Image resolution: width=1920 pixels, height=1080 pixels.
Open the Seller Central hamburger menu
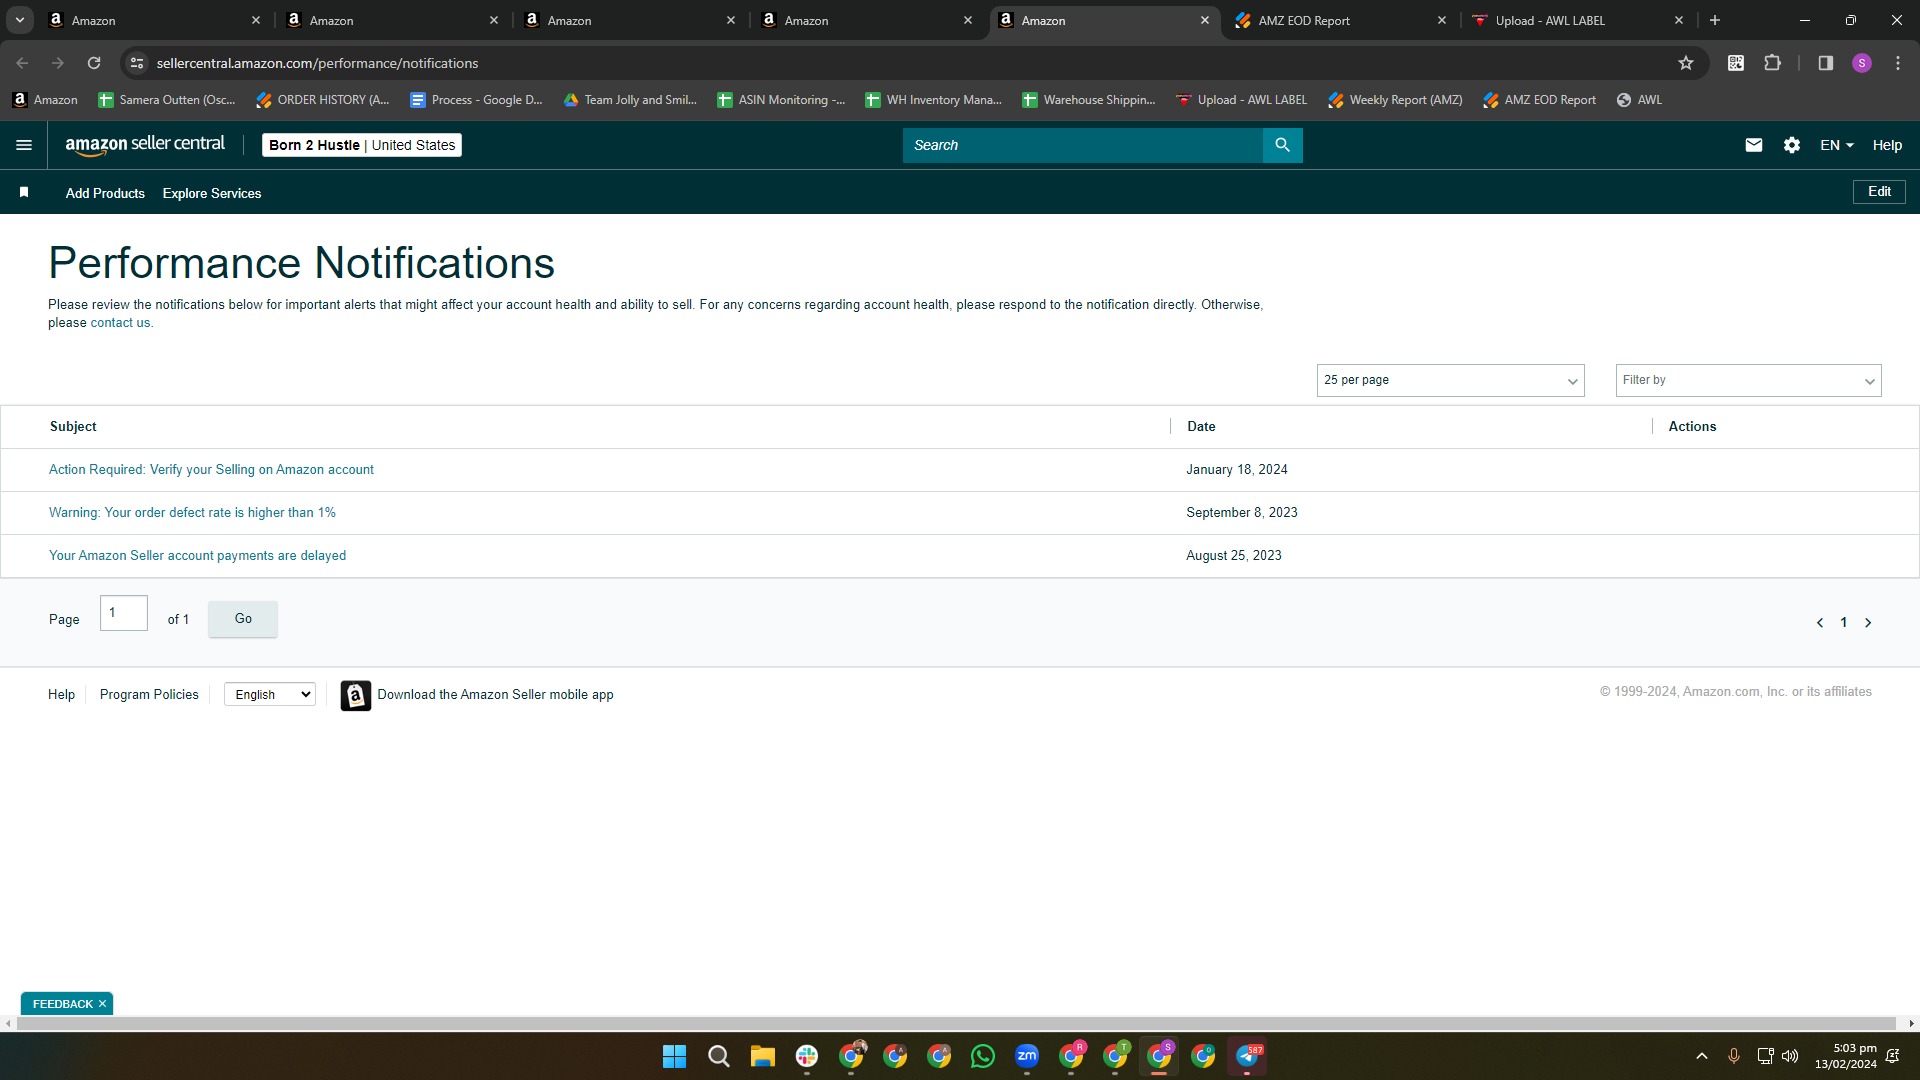24,145
